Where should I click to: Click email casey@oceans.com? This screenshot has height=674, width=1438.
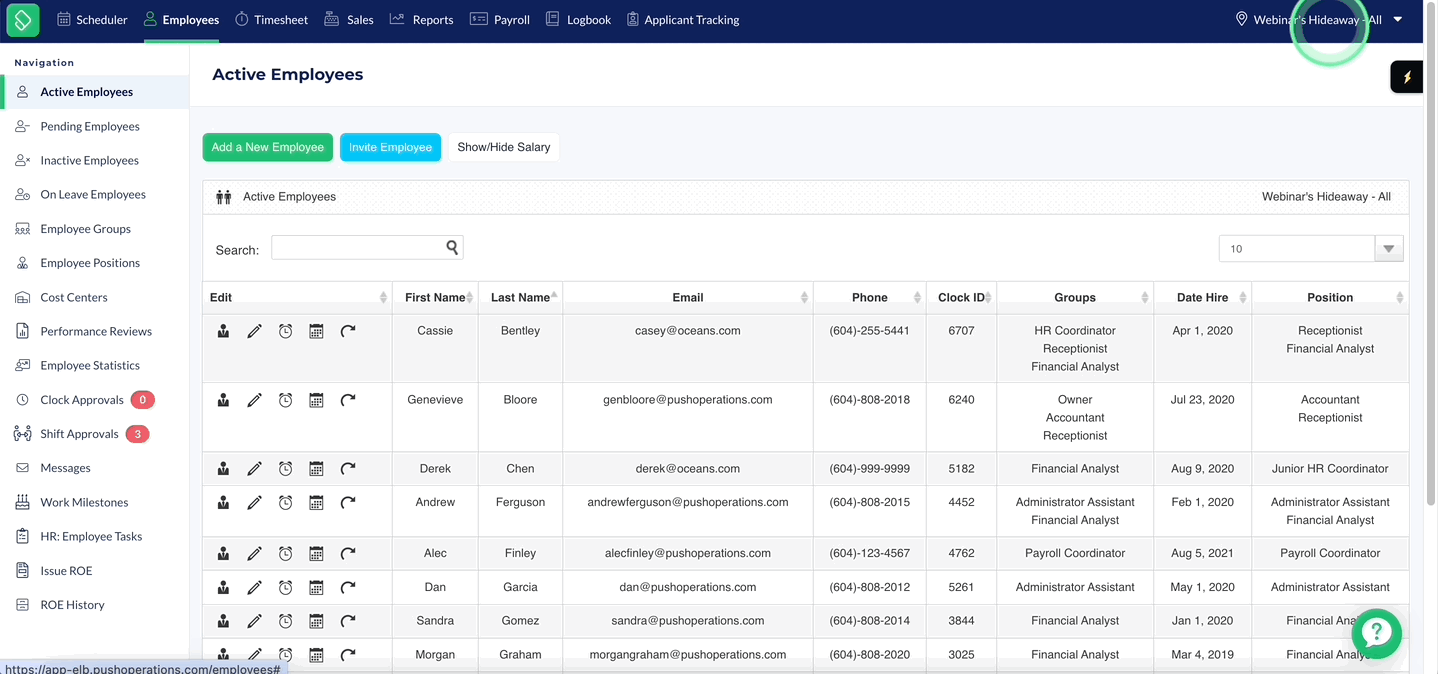coord(688,331)
